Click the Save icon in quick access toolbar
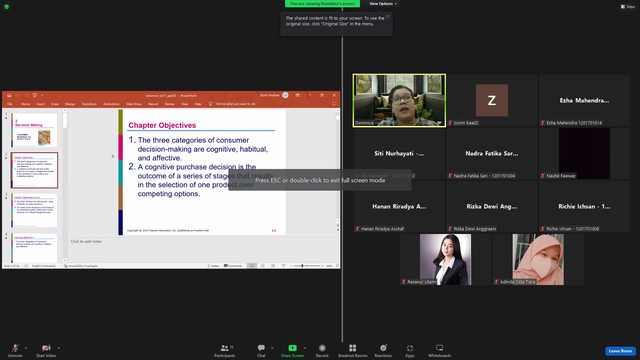Screen dimensions: 640x360 tap(9, 96)
